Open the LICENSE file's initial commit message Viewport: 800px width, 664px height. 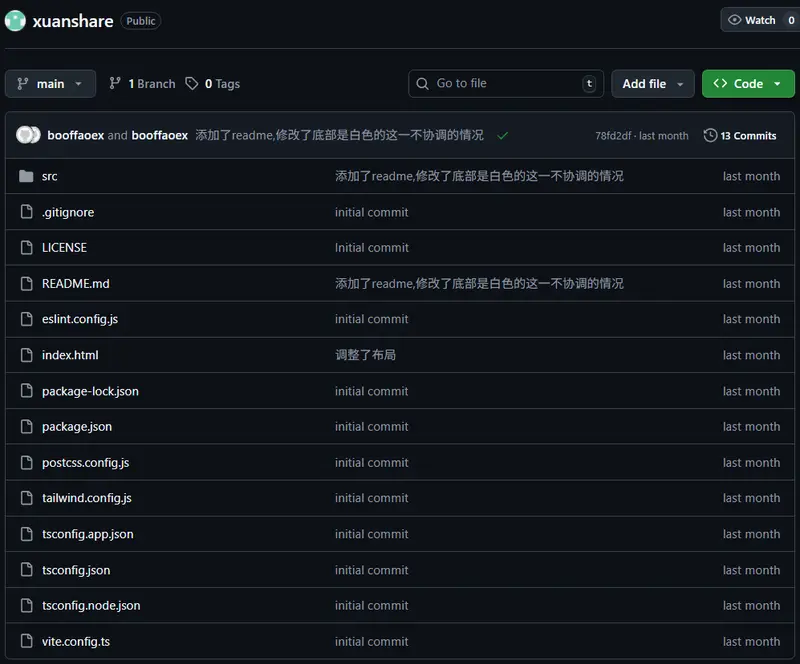coord(371,248)
